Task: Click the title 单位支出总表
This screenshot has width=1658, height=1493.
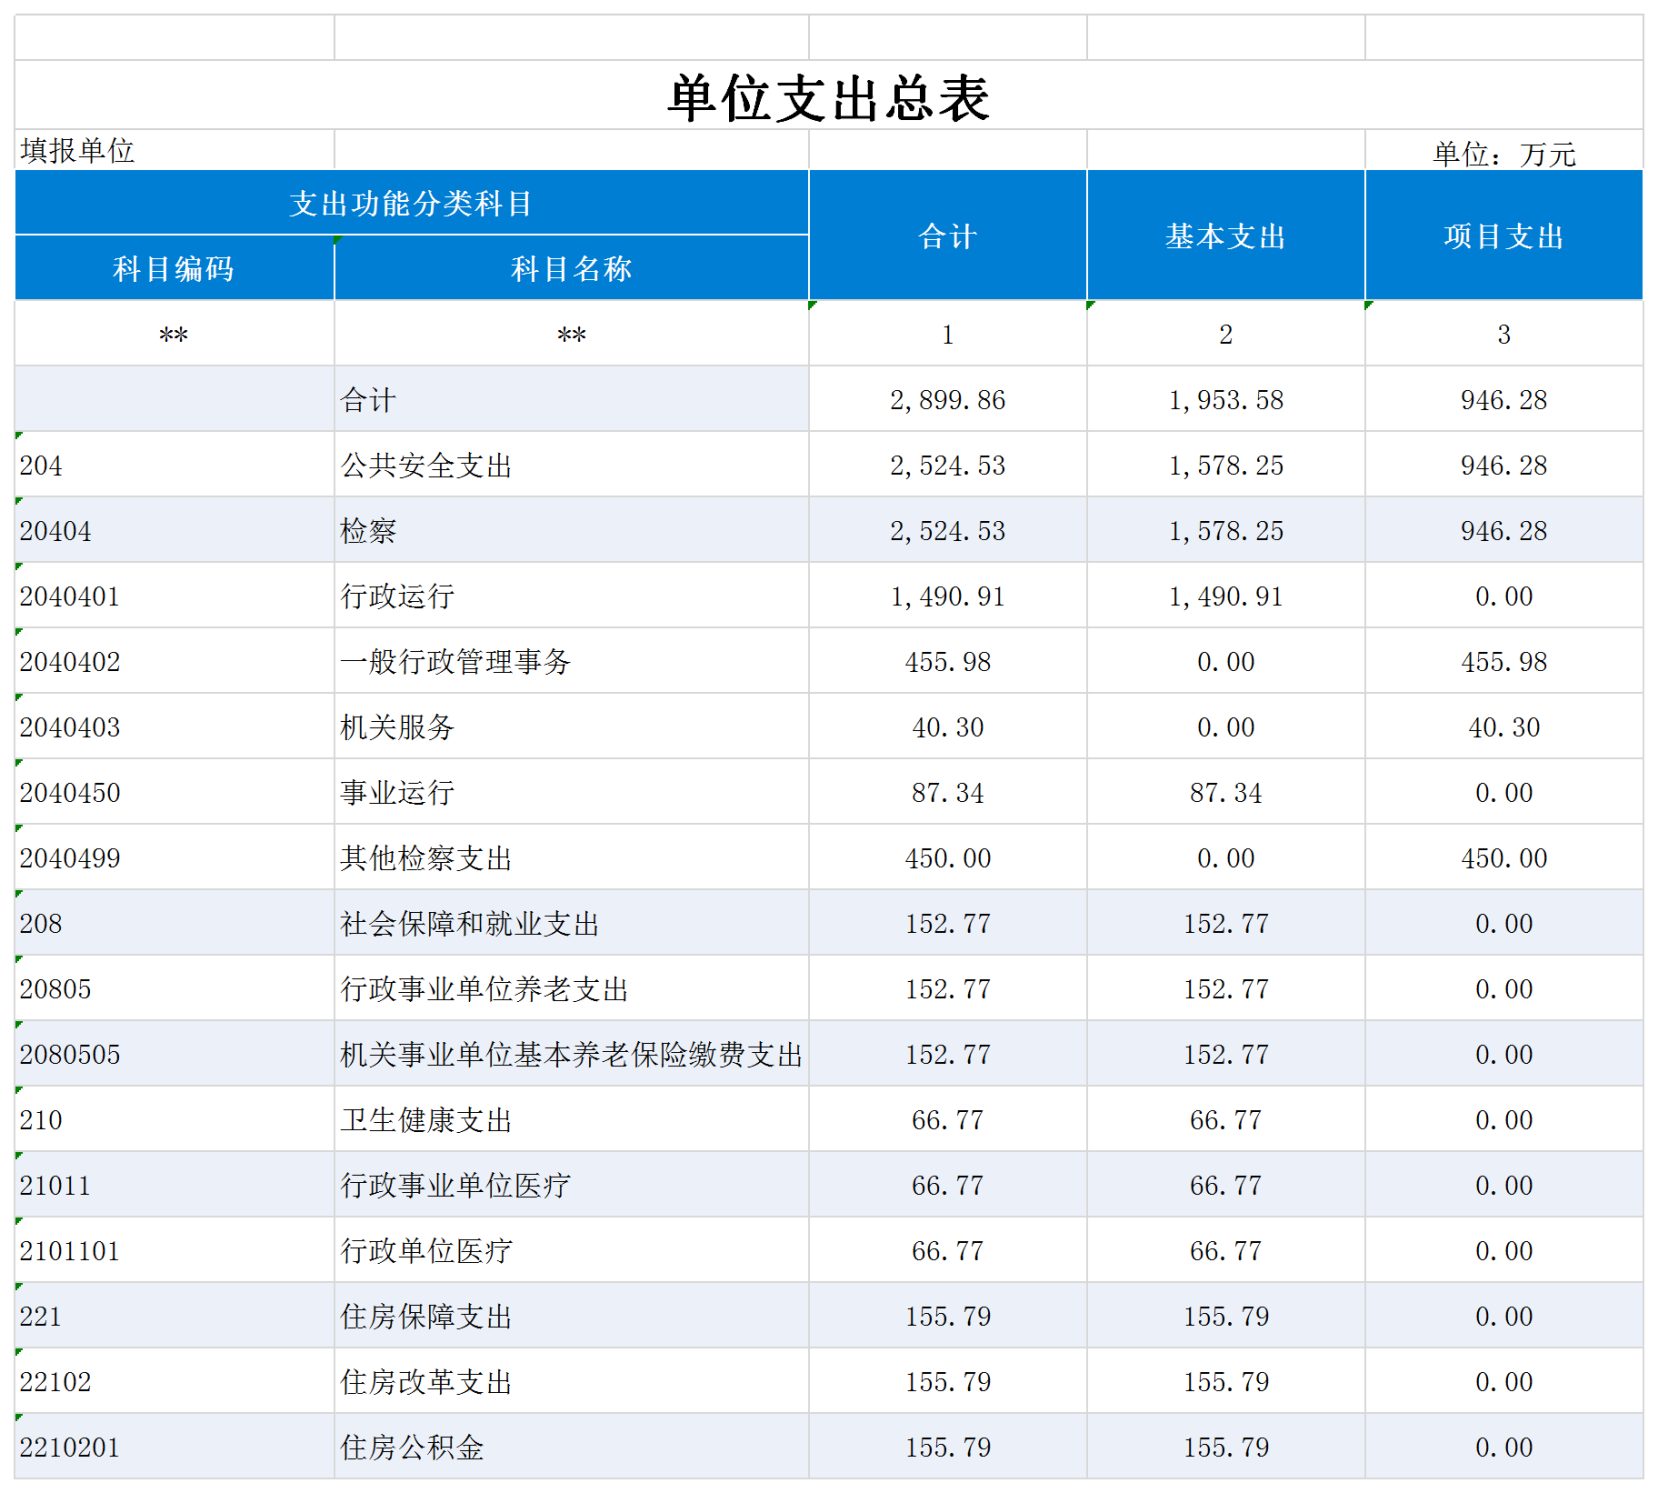Action: pos(828,98)
